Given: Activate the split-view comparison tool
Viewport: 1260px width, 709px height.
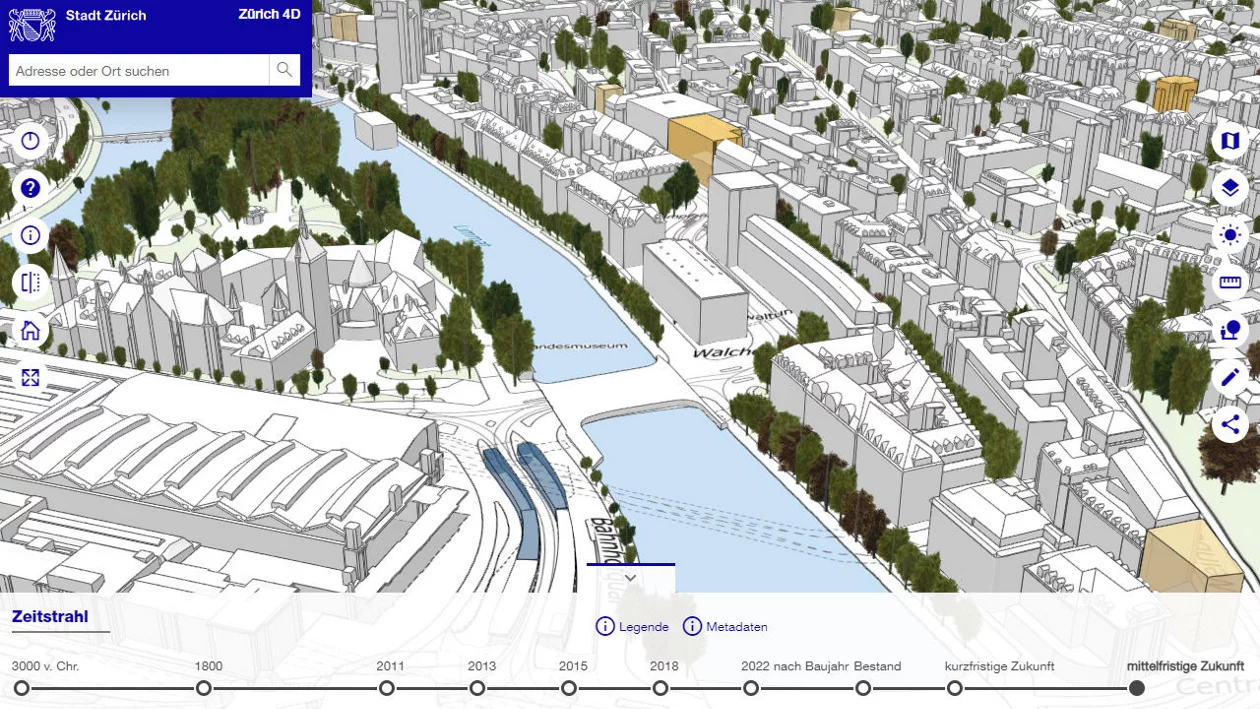Looking at the screenshot, I should coord(30,283).
